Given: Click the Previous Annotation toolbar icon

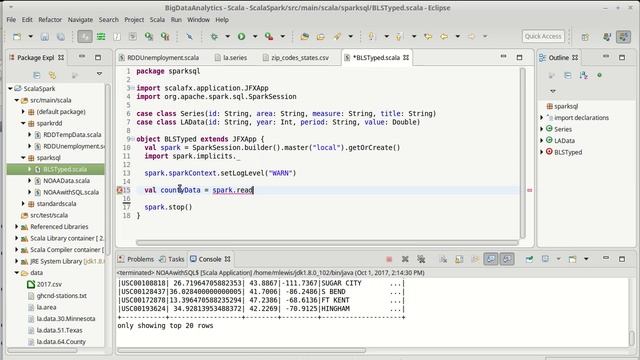Looking at the screenshot, I should 399,36.
